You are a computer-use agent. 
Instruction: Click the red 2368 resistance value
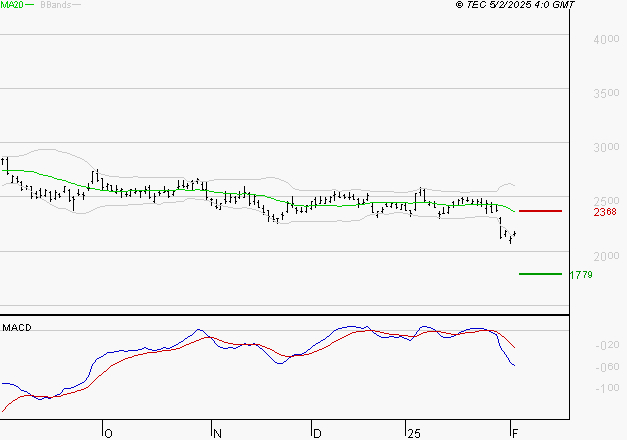click(x=605, y=212)
